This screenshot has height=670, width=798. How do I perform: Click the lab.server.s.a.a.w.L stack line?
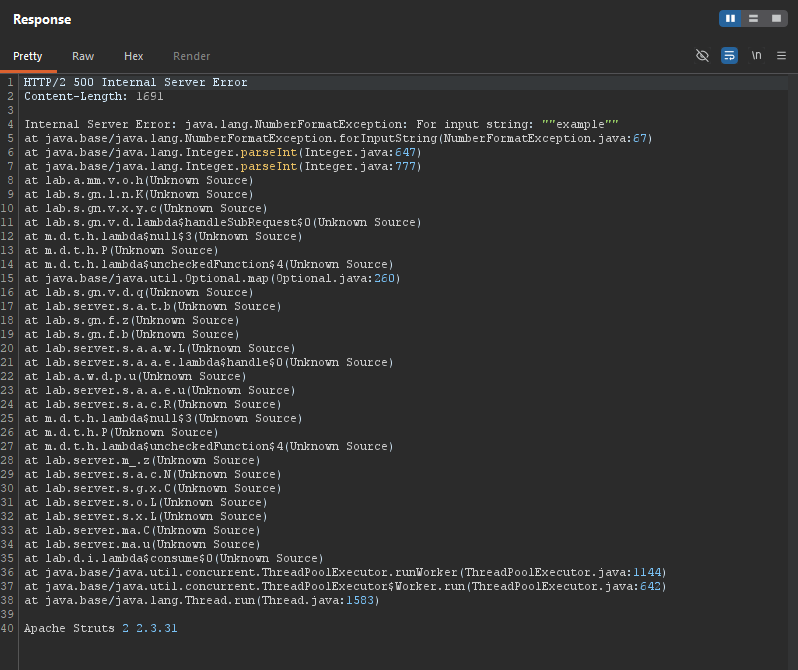pos(160,348)
